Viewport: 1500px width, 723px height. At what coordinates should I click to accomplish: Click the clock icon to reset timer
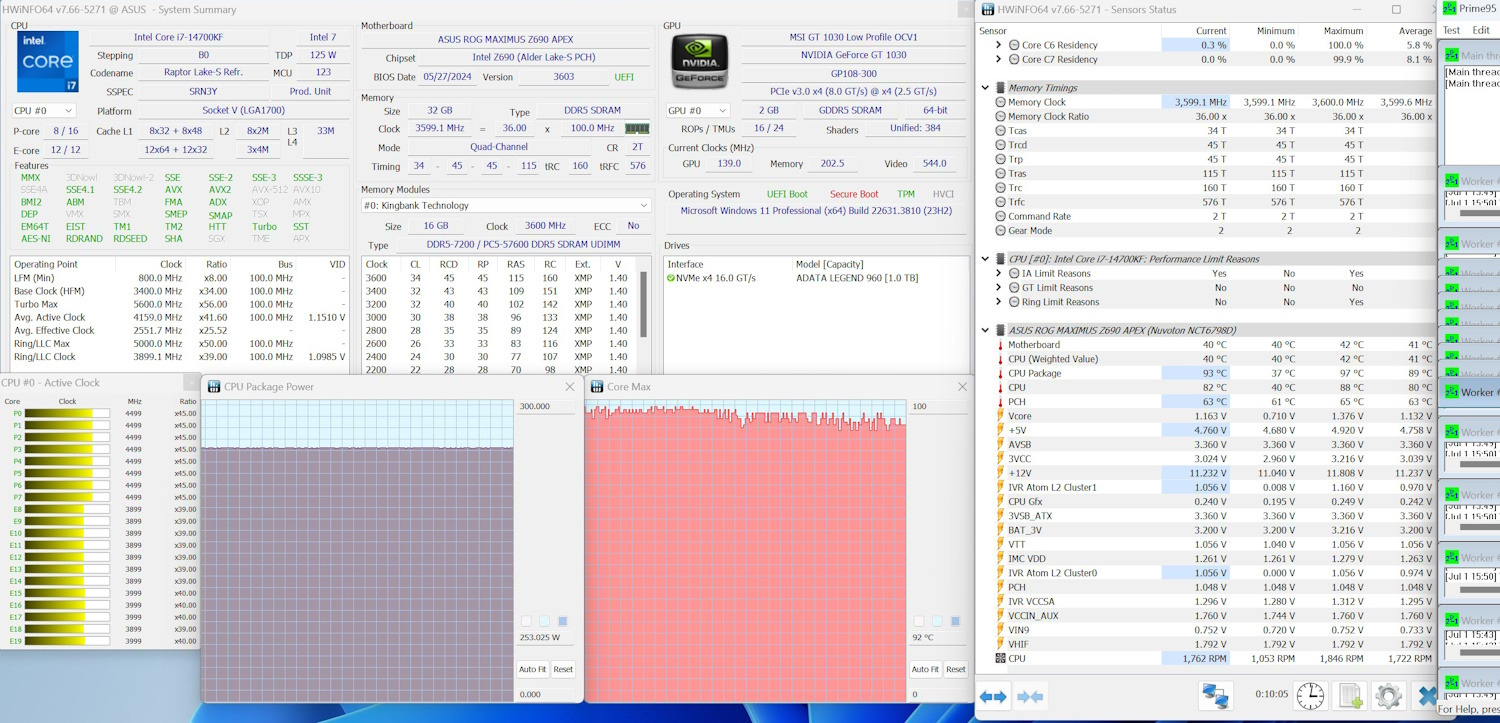tap(1310, 696)
